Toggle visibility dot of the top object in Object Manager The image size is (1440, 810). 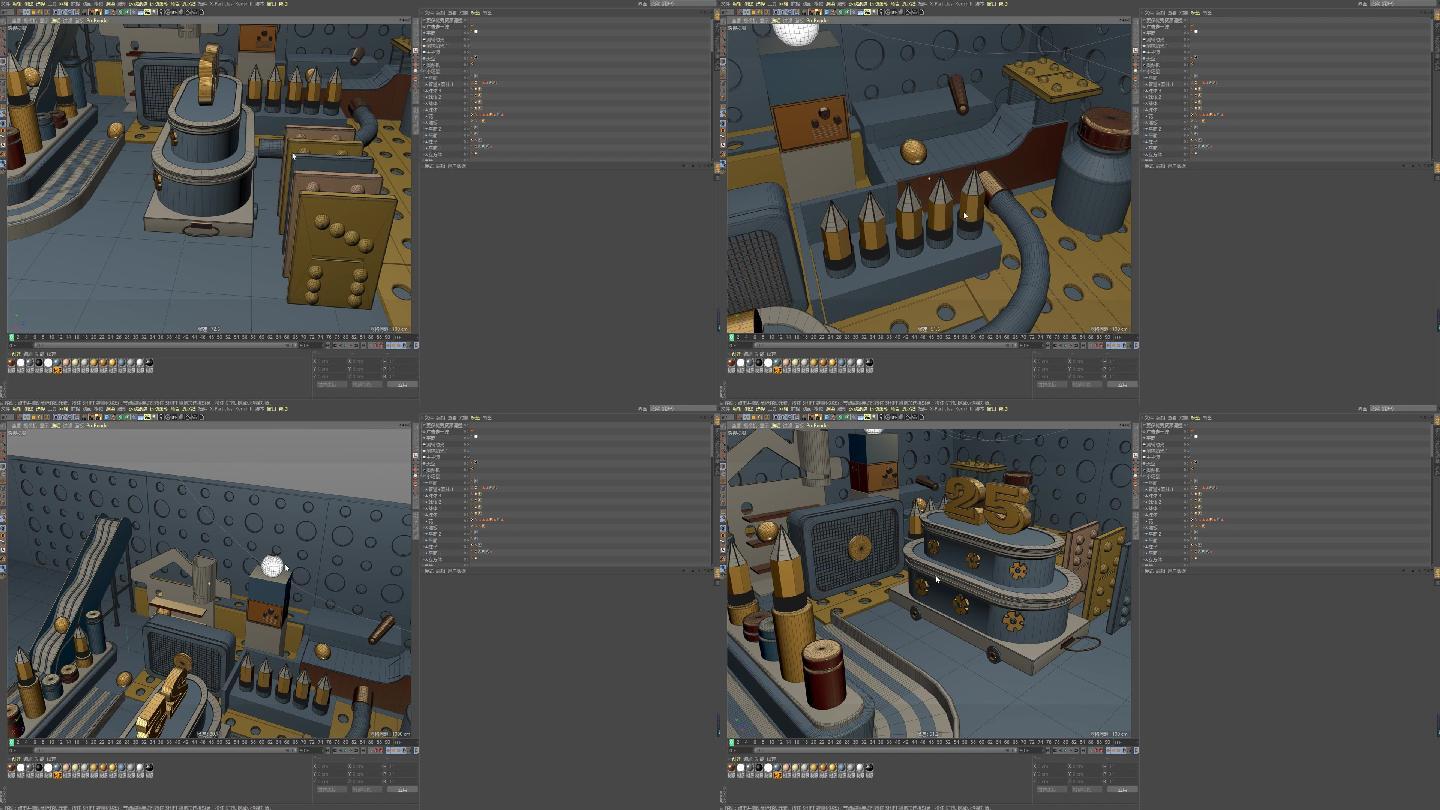pos(466,20)
